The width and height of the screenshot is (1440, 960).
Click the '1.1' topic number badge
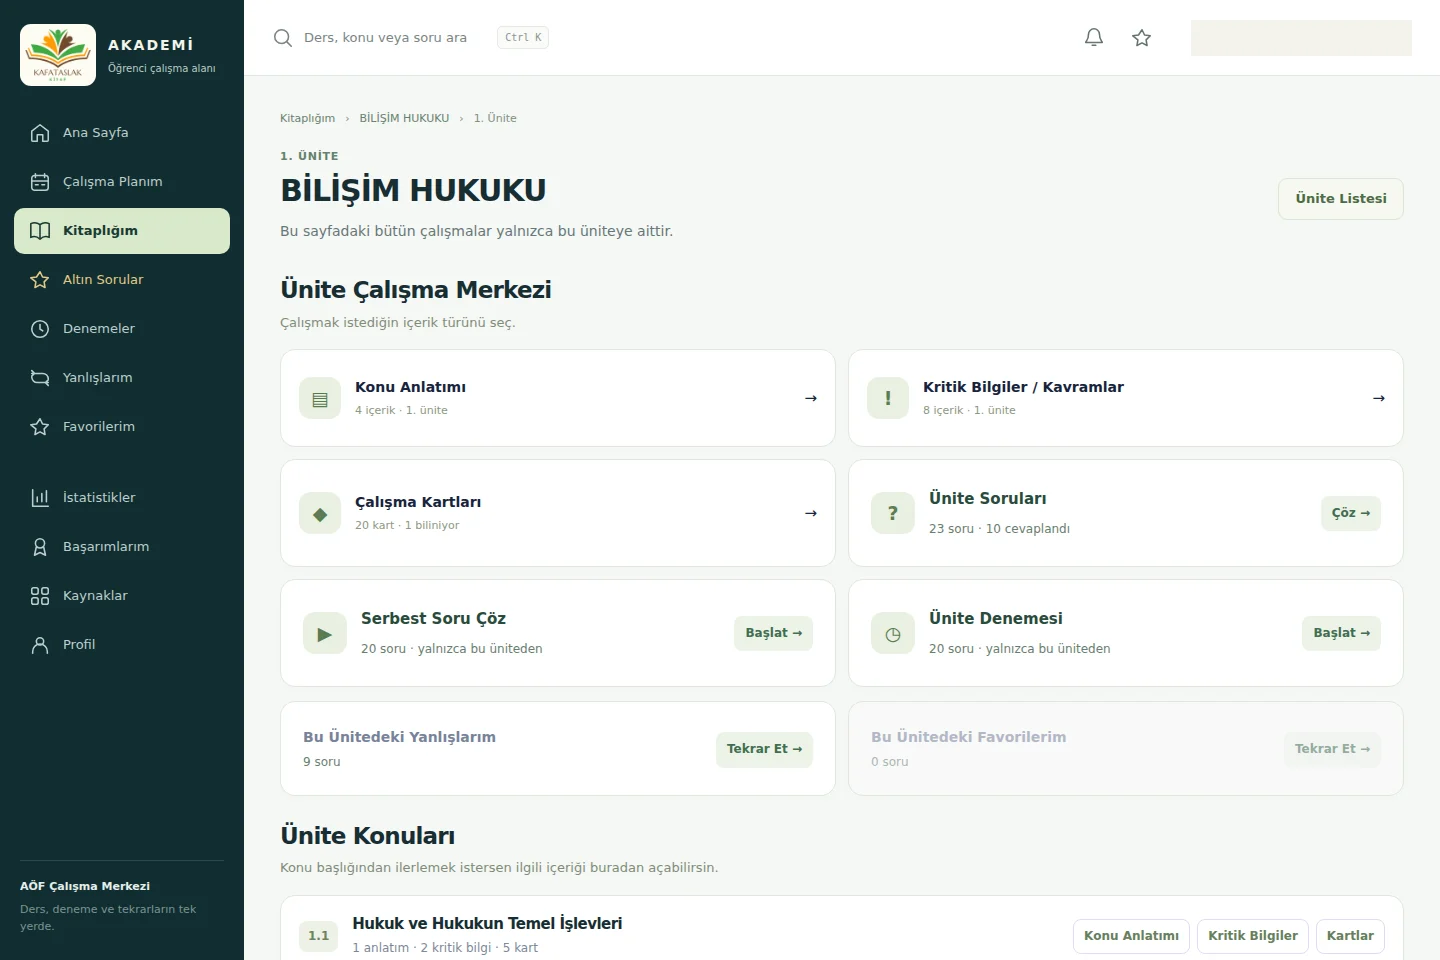(319, 936)
